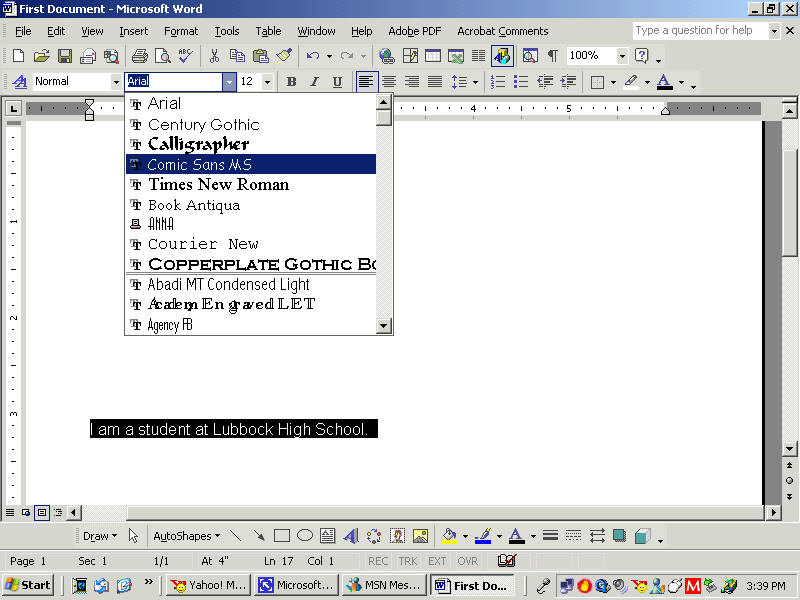Click the font list scroll down arrow
Viewport: 800px width, 600px height.
click(x=384, y=326)
